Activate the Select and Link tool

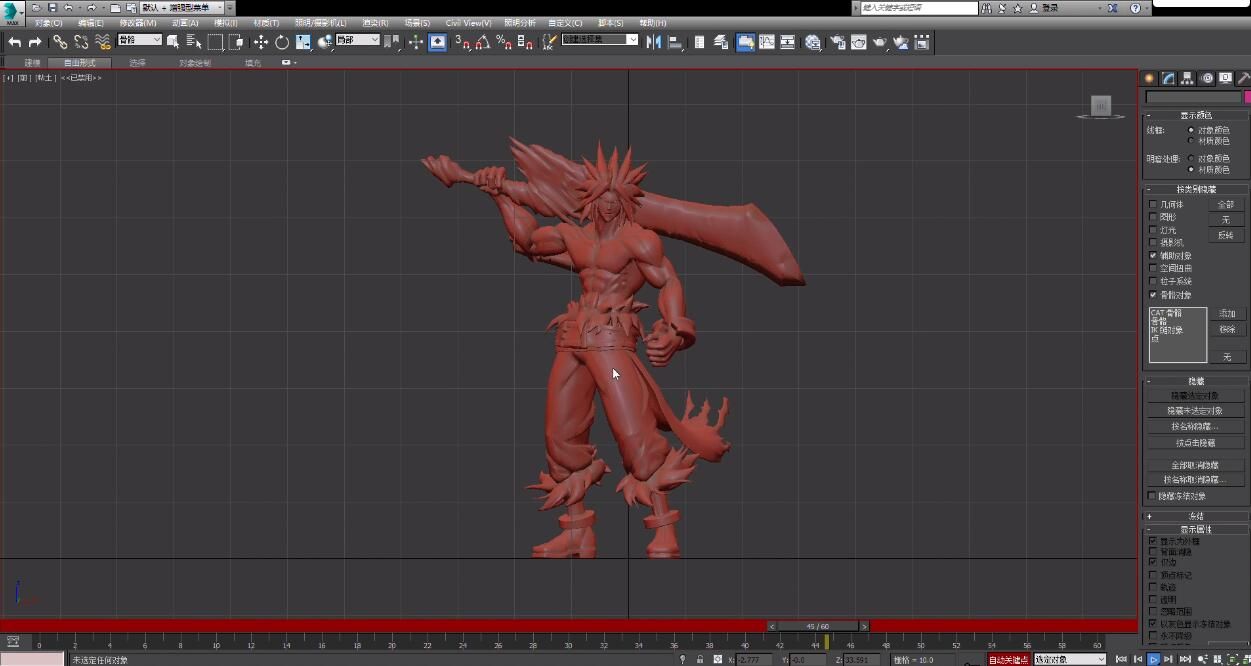[60, 42]
